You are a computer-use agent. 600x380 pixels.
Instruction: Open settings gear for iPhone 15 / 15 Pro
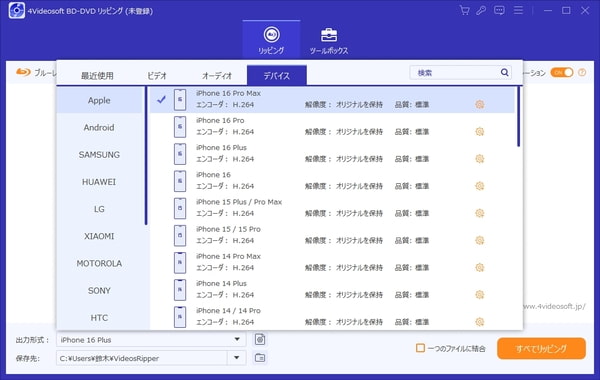point(479,240)
